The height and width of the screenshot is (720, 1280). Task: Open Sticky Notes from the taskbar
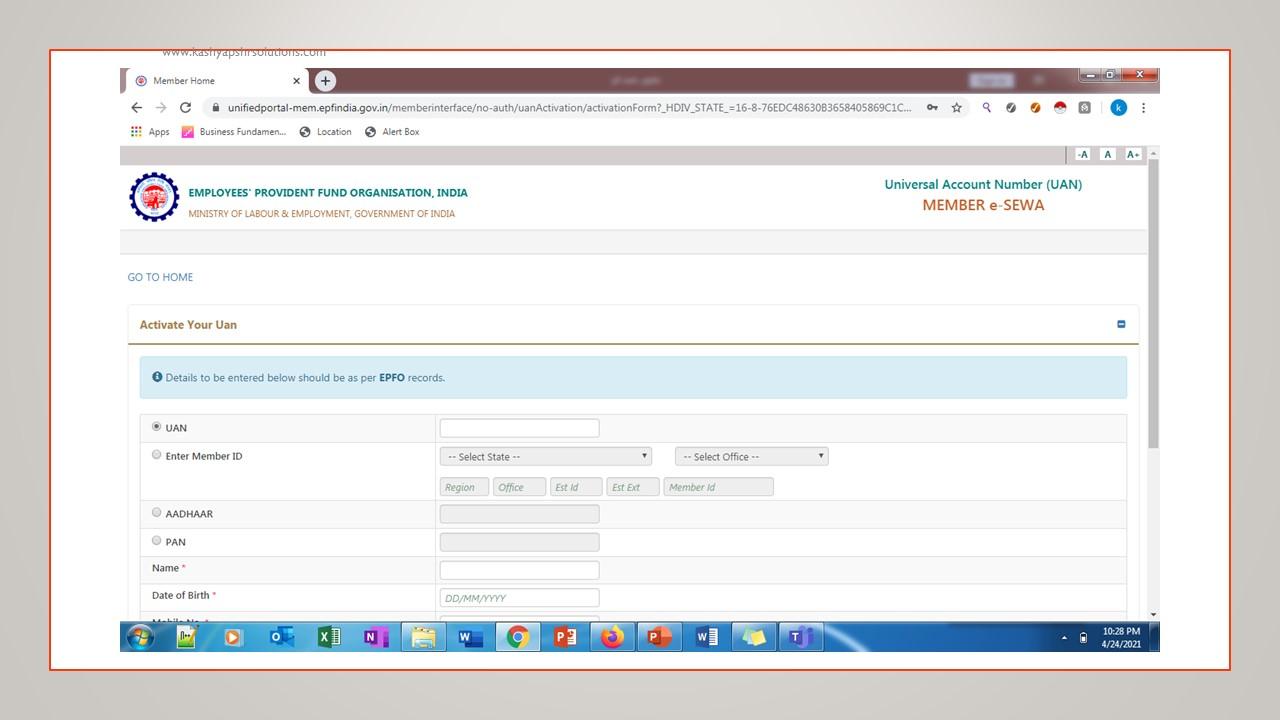[x=754, y=637]
